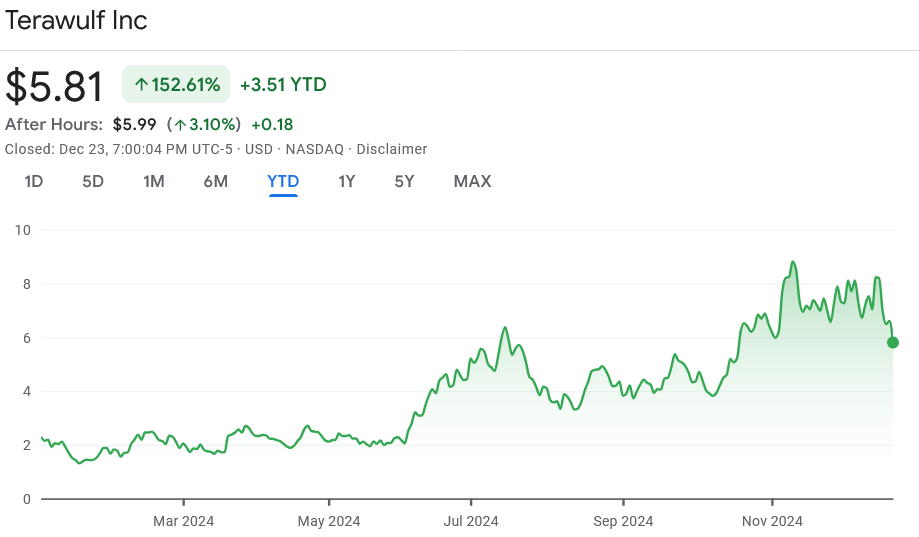This screenshot has width=919, height=537.
Task: Click the Terawulf Inc title
Action: (76, 21)
